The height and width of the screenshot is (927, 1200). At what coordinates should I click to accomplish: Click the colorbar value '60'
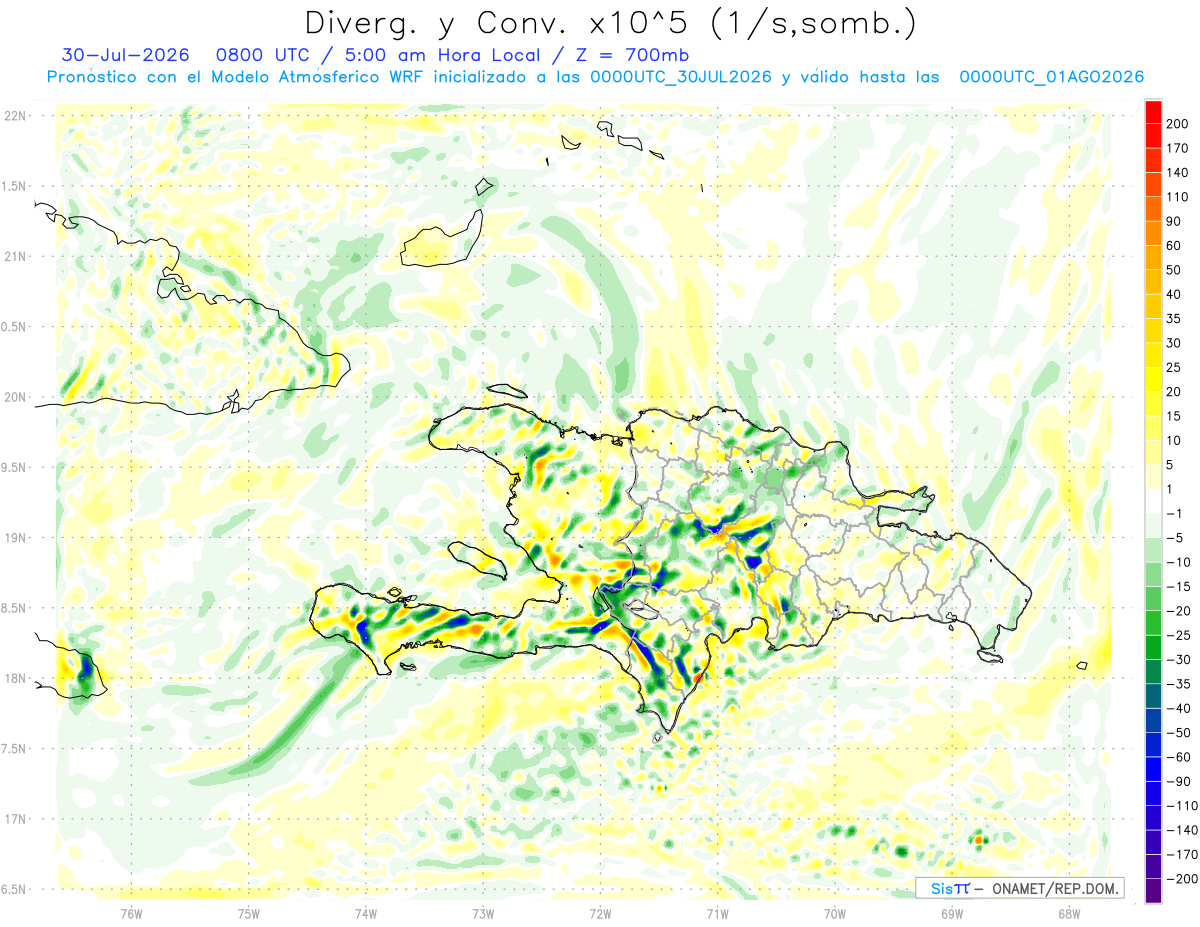pos(1174,246)
